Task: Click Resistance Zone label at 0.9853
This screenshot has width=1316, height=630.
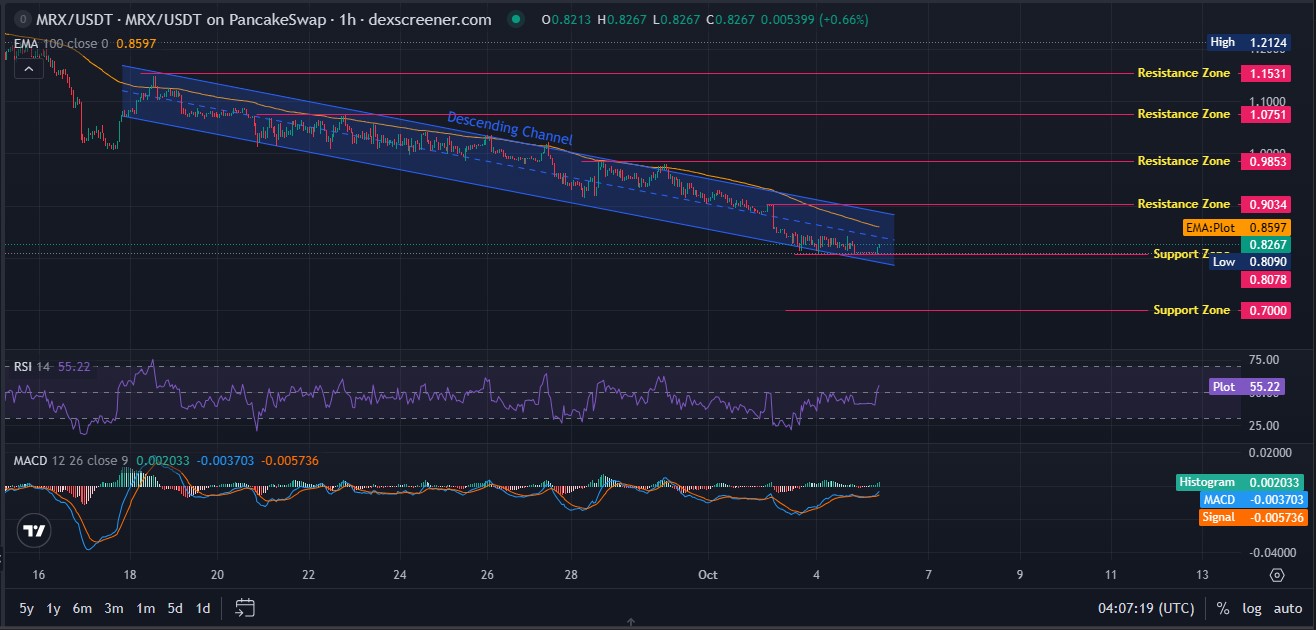Action: coord(1184,161)
